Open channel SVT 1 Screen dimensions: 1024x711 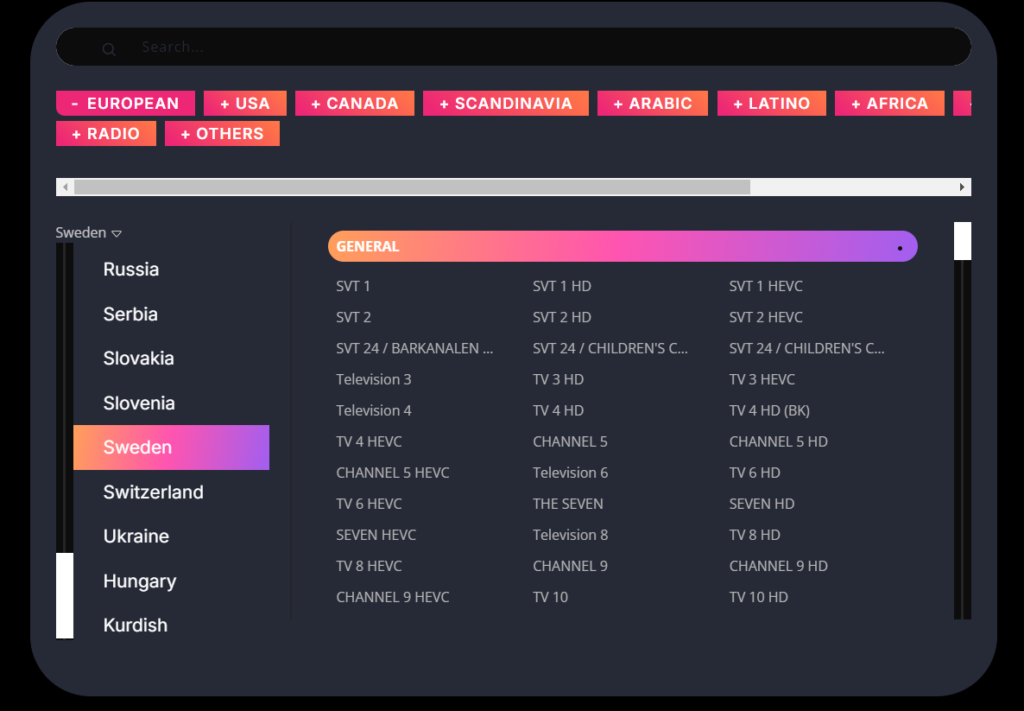353,286
